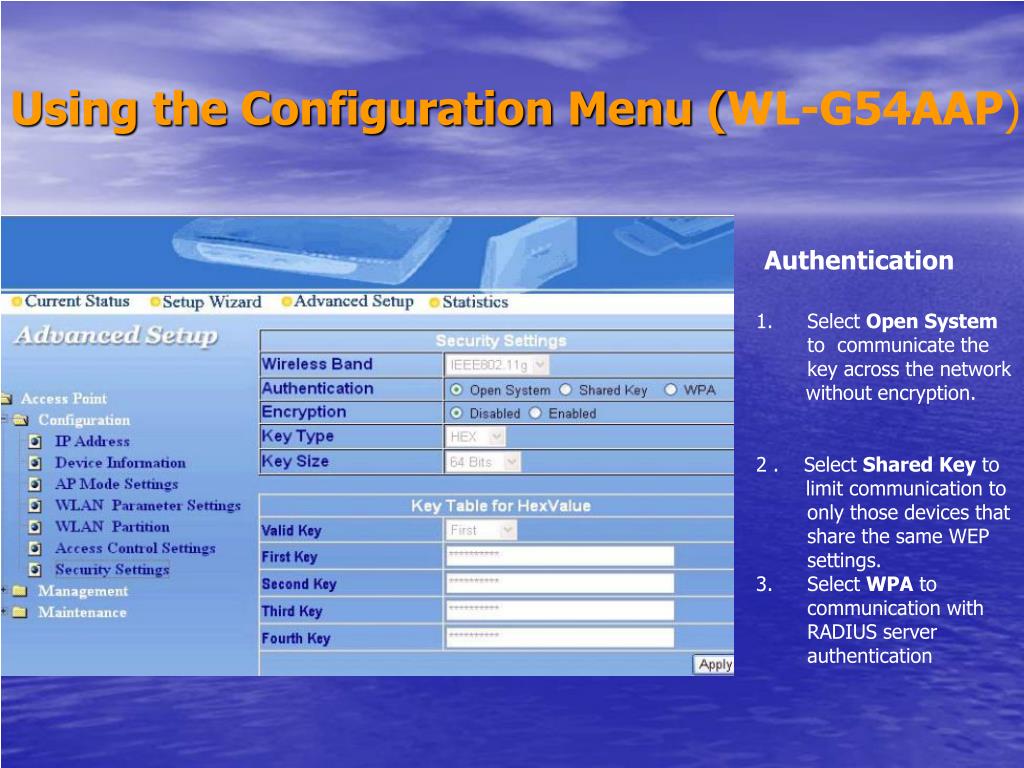The height and width of the screenshot is (768, 1024).
Task: Click the page icon beside IP Address
Action: tap(35, 442)
